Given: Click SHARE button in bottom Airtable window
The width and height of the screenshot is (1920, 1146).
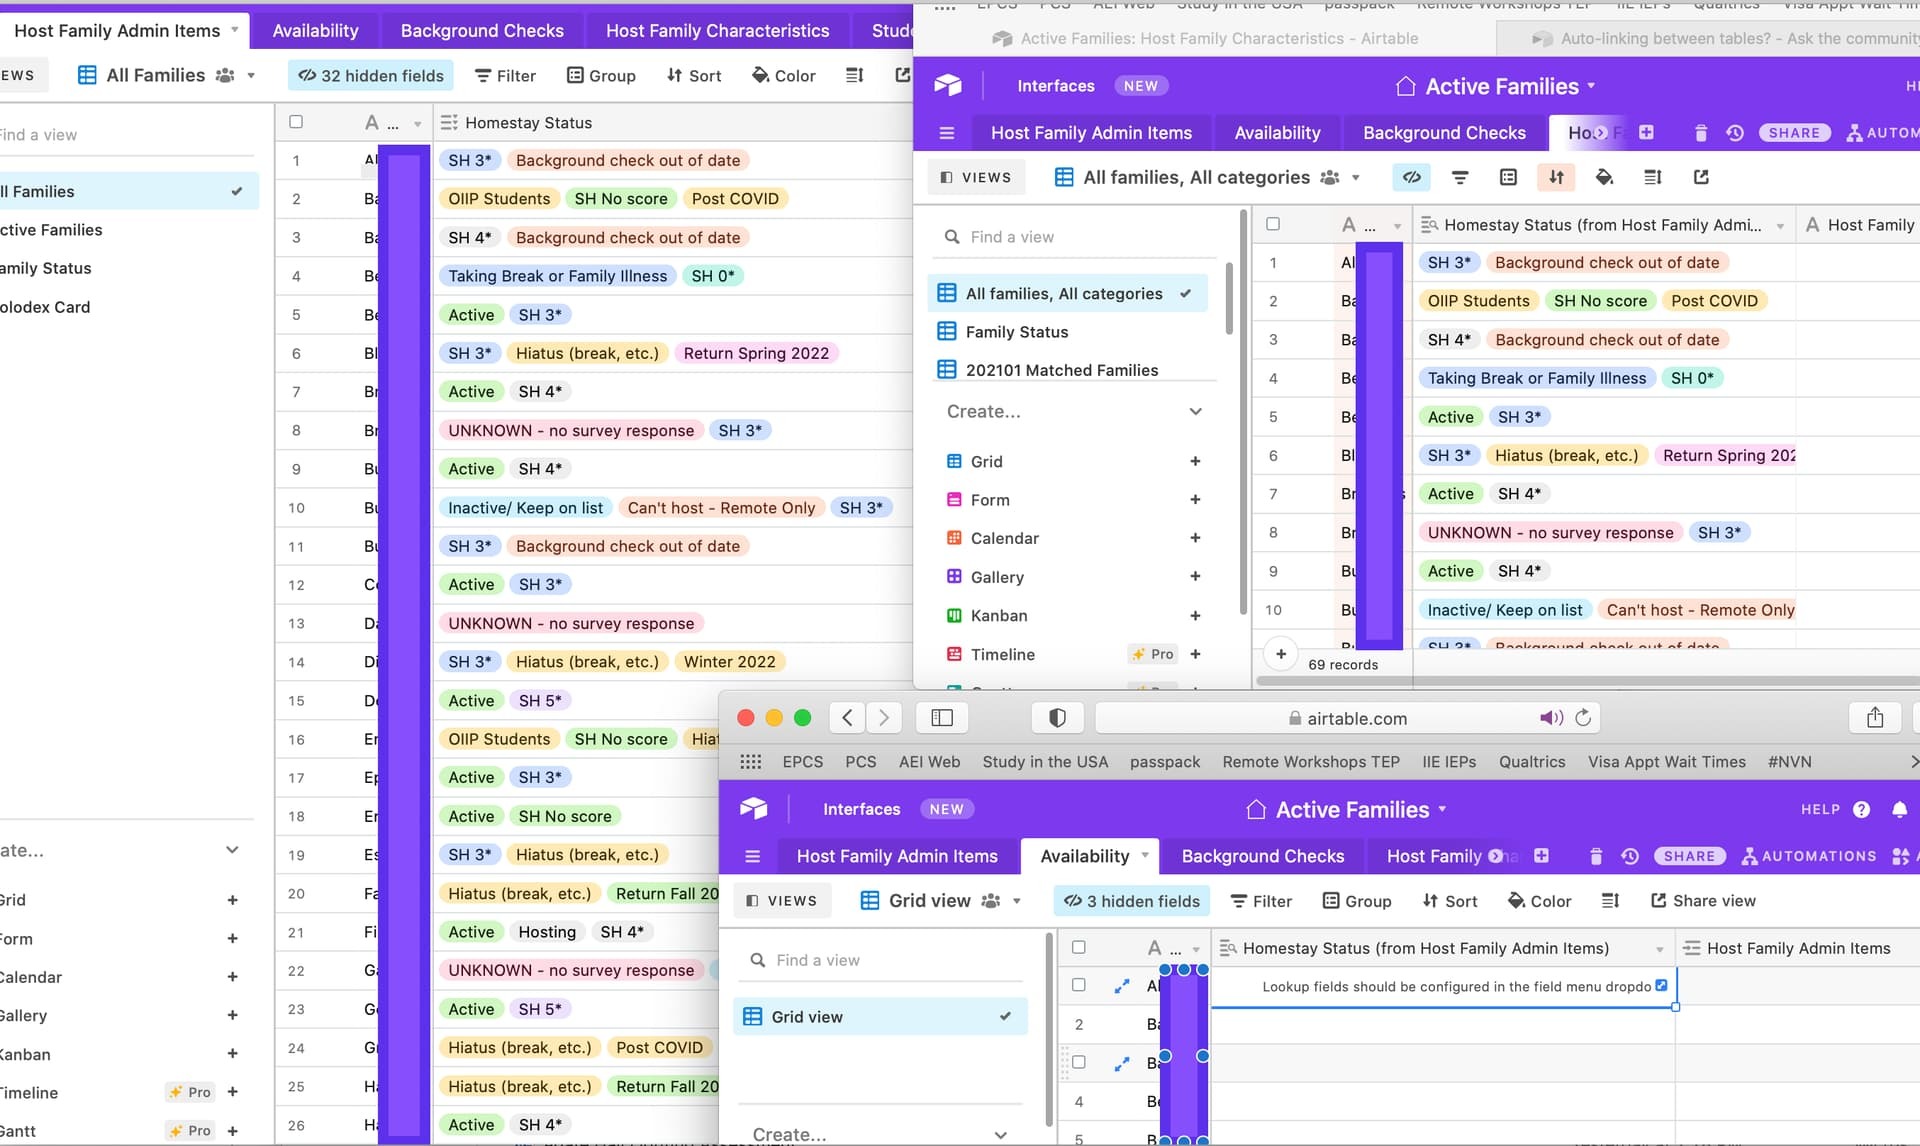Looking at the screenshot, I should click(1689, 856).
